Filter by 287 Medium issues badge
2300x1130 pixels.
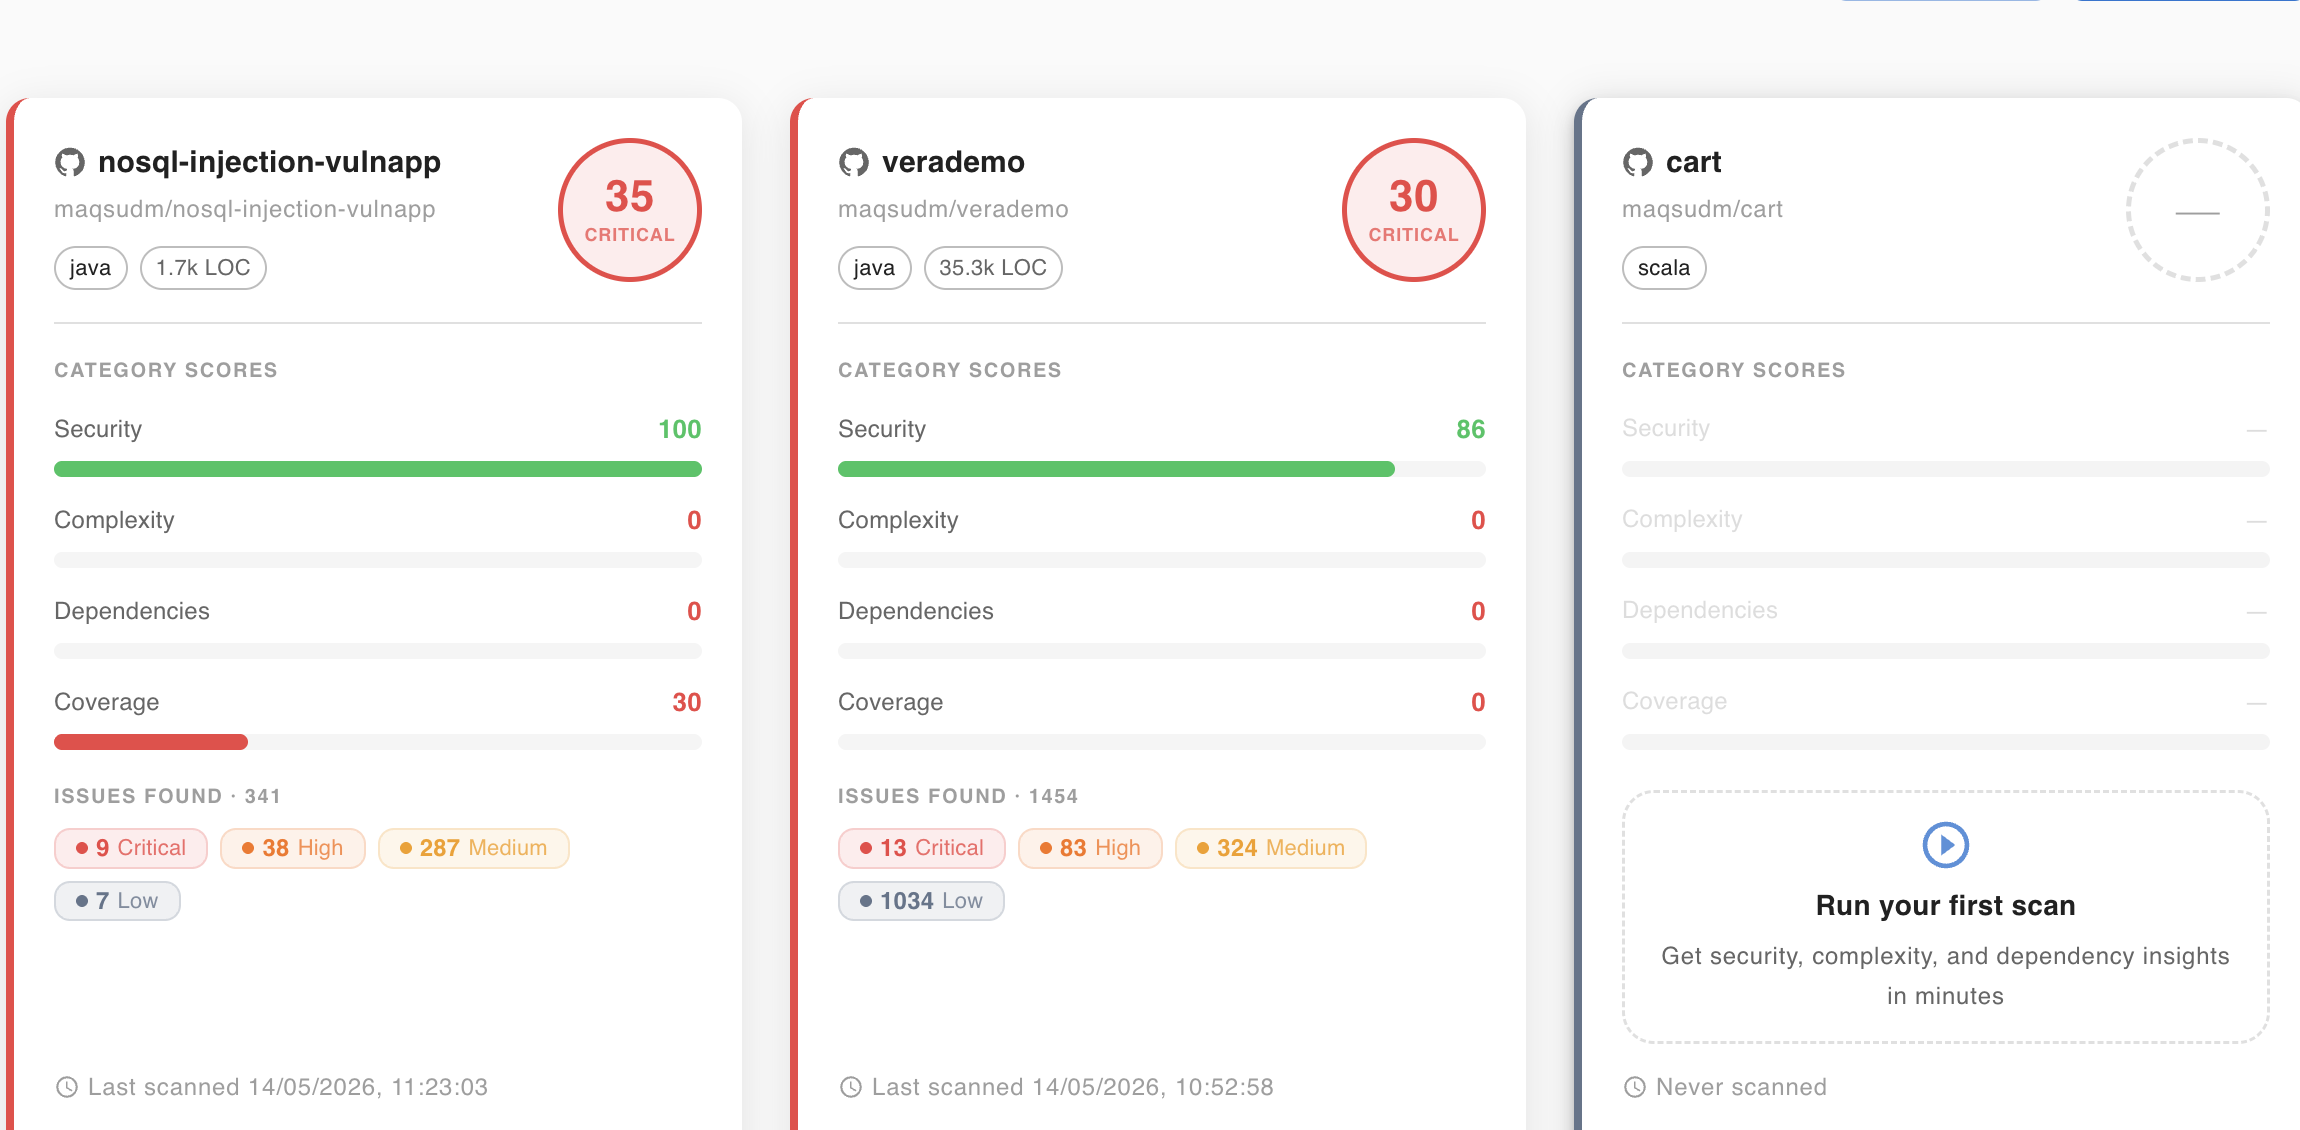click(474, 848)
